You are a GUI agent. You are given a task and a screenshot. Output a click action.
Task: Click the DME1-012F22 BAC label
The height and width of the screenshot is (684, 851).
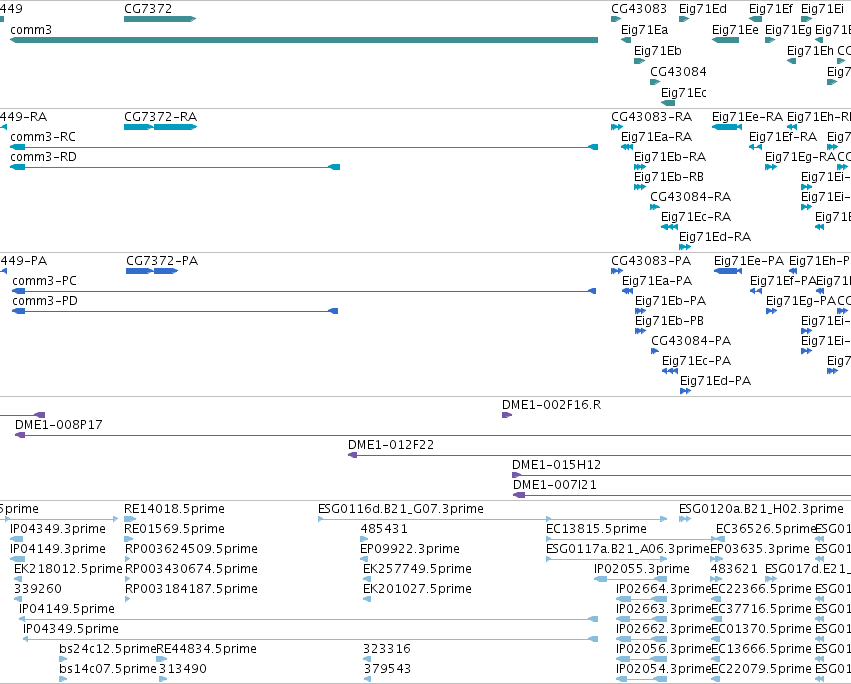(x=391, y=445)
